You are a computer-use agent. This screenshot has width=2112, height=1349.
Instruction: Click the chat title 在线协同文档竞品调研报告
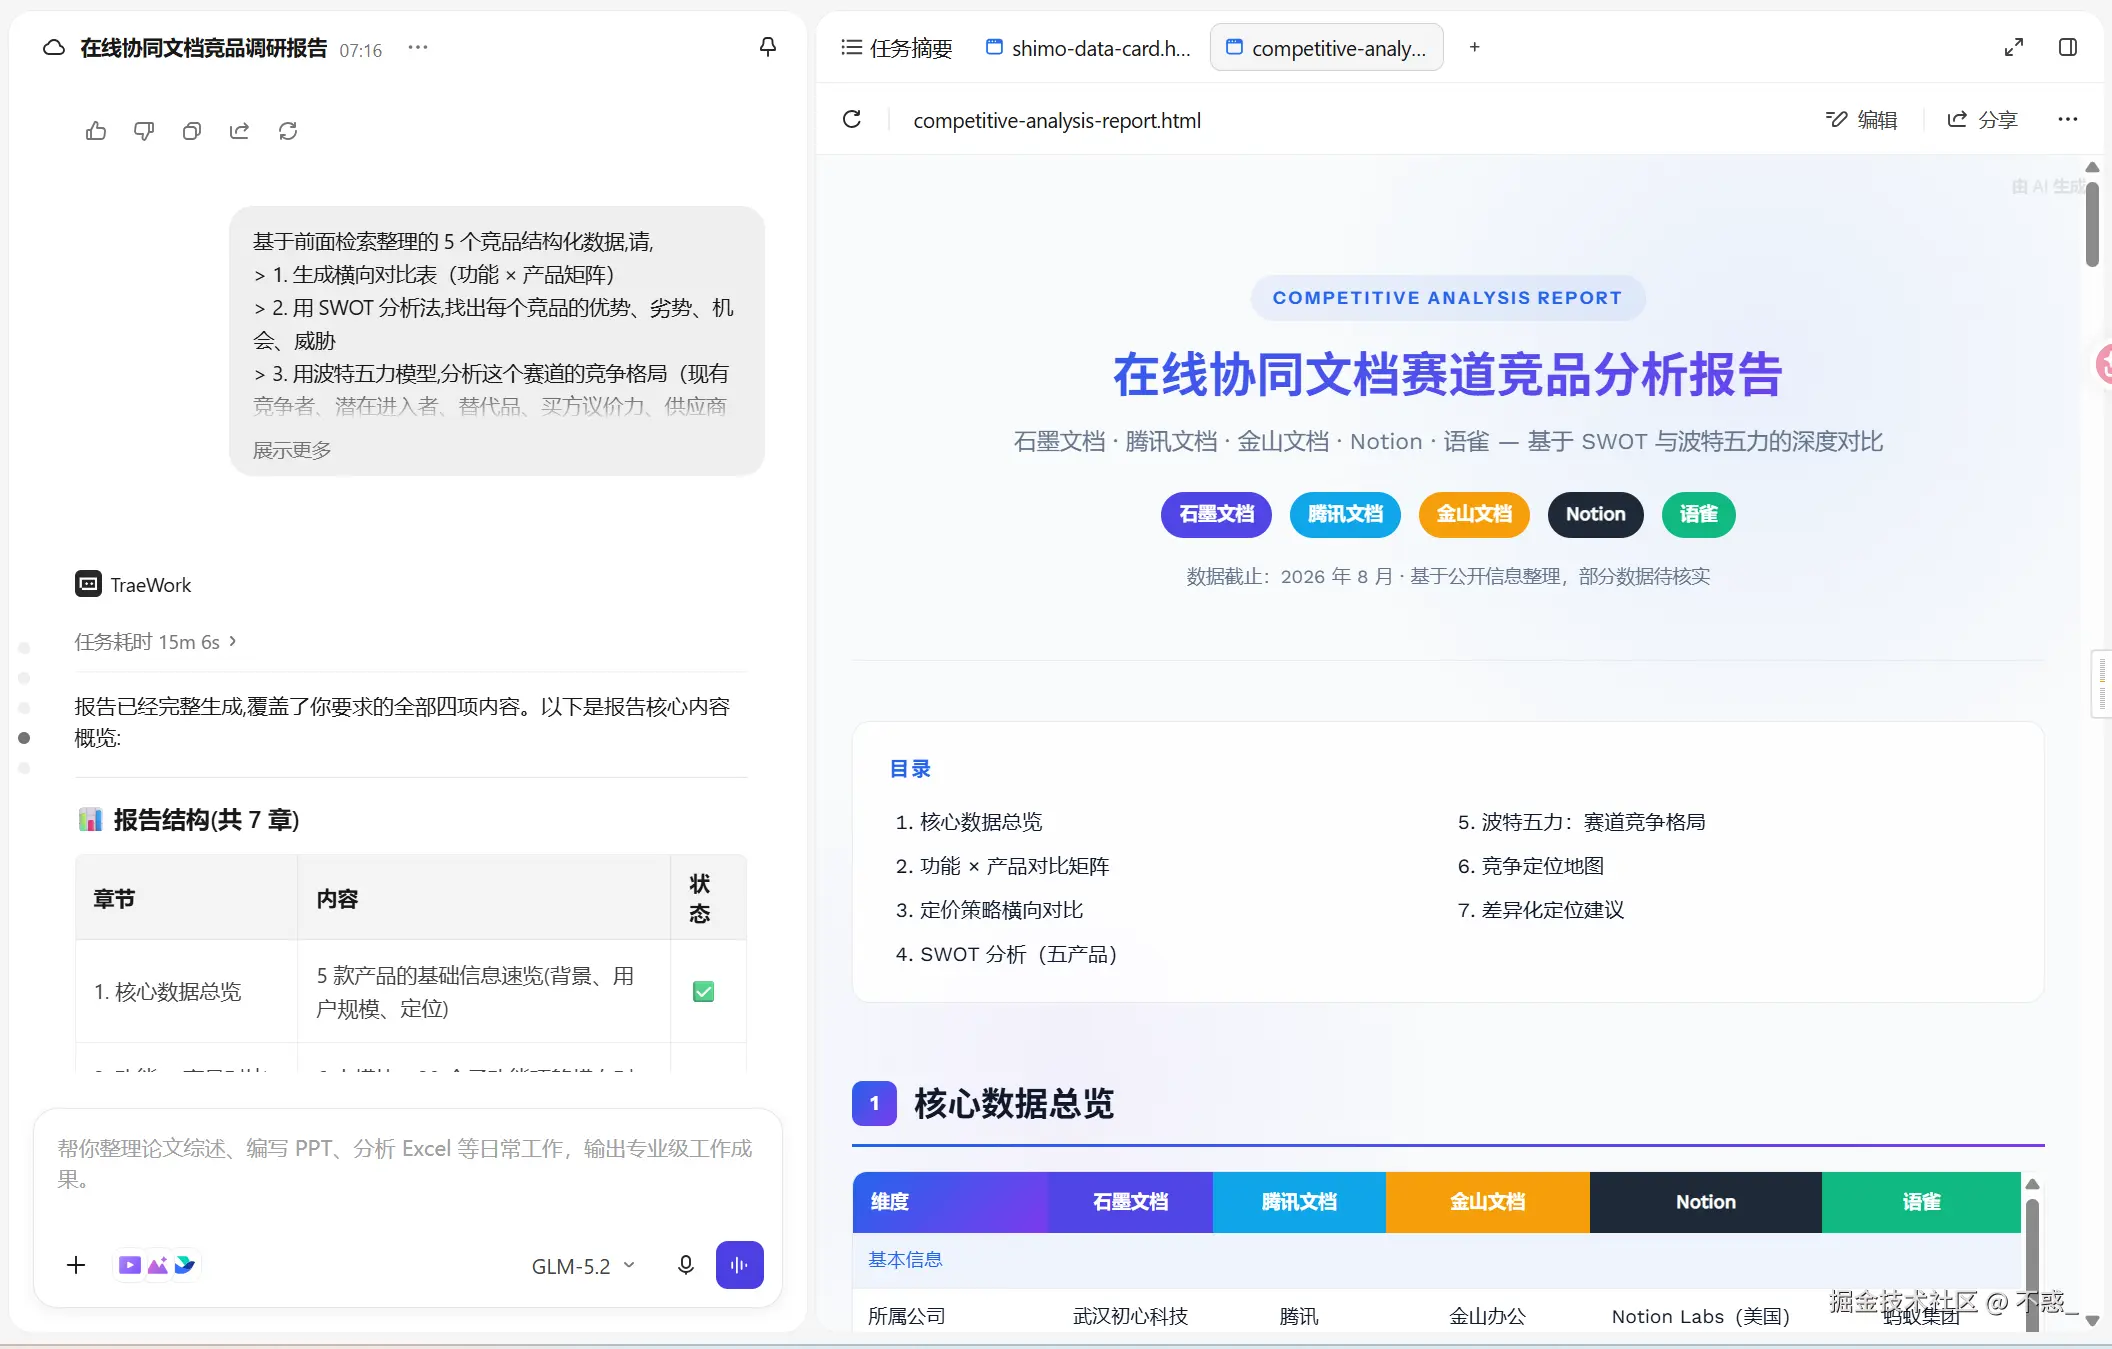click(203, 48)
